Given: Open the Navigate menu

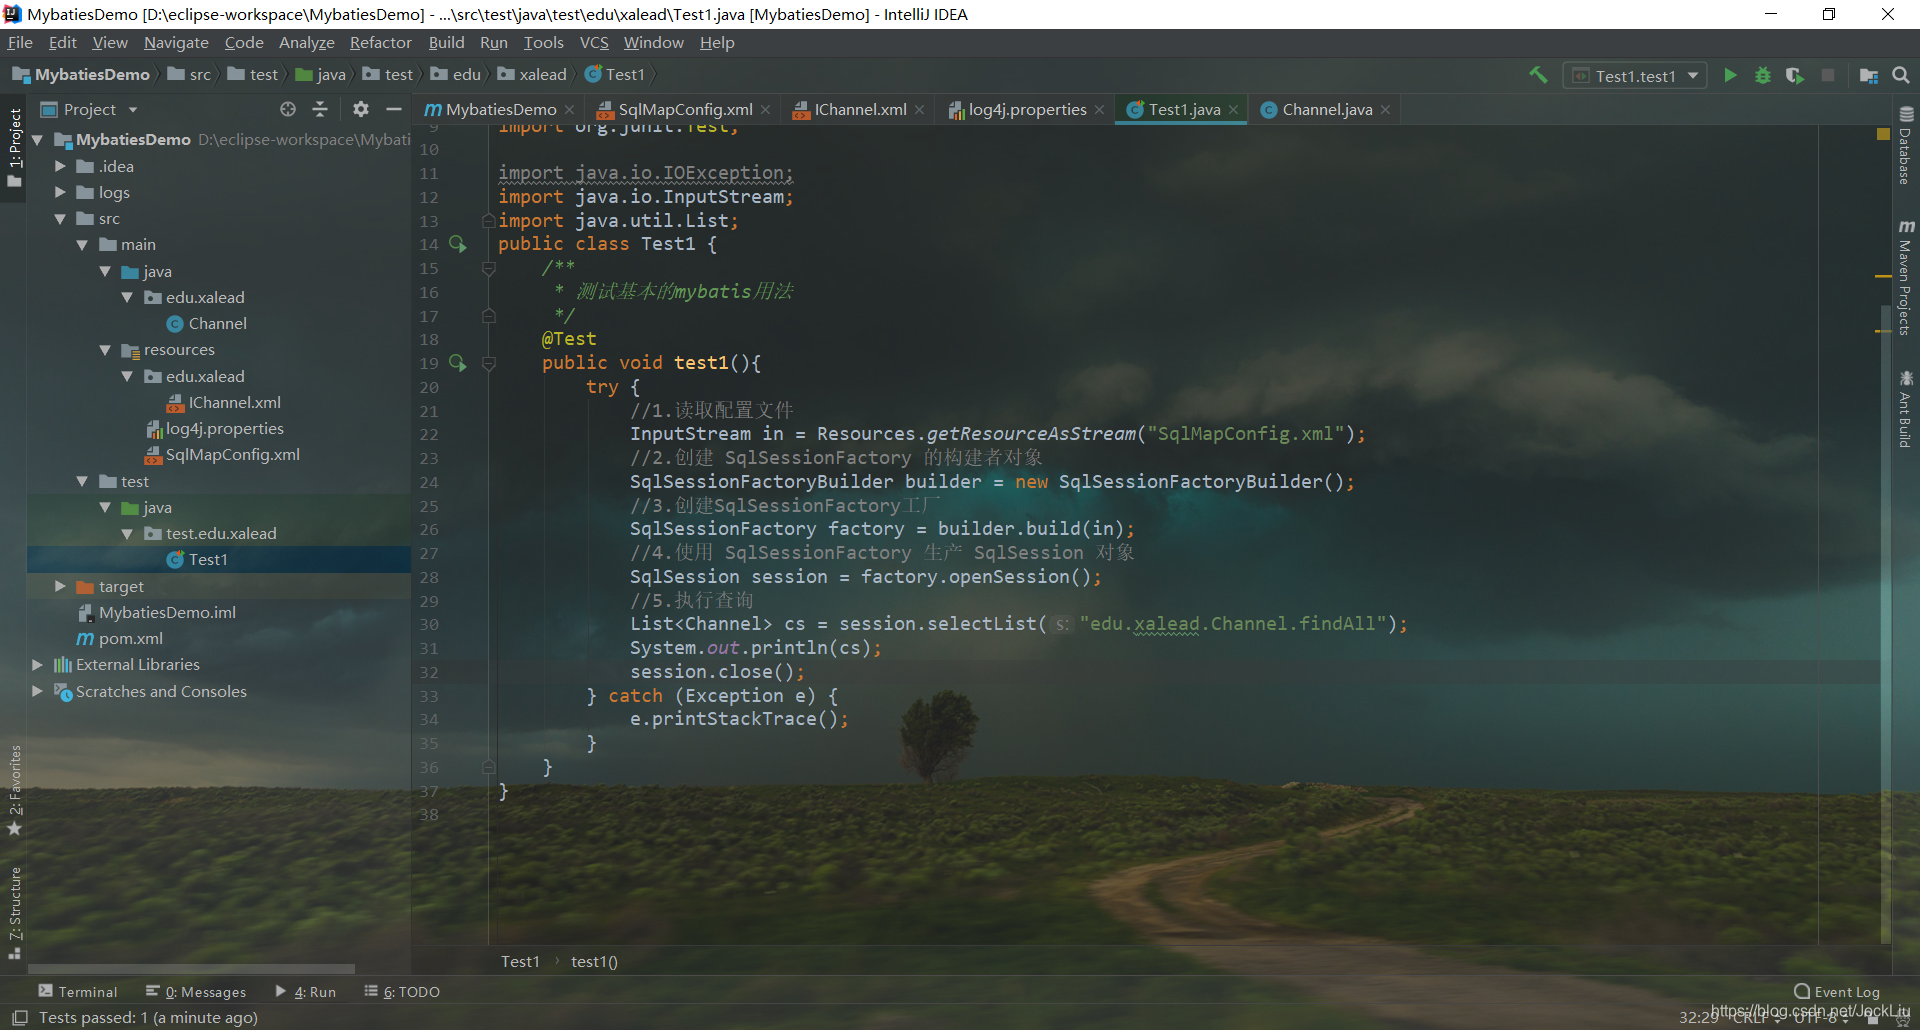Looking at the screenshot, I should (x=176, y=43).
